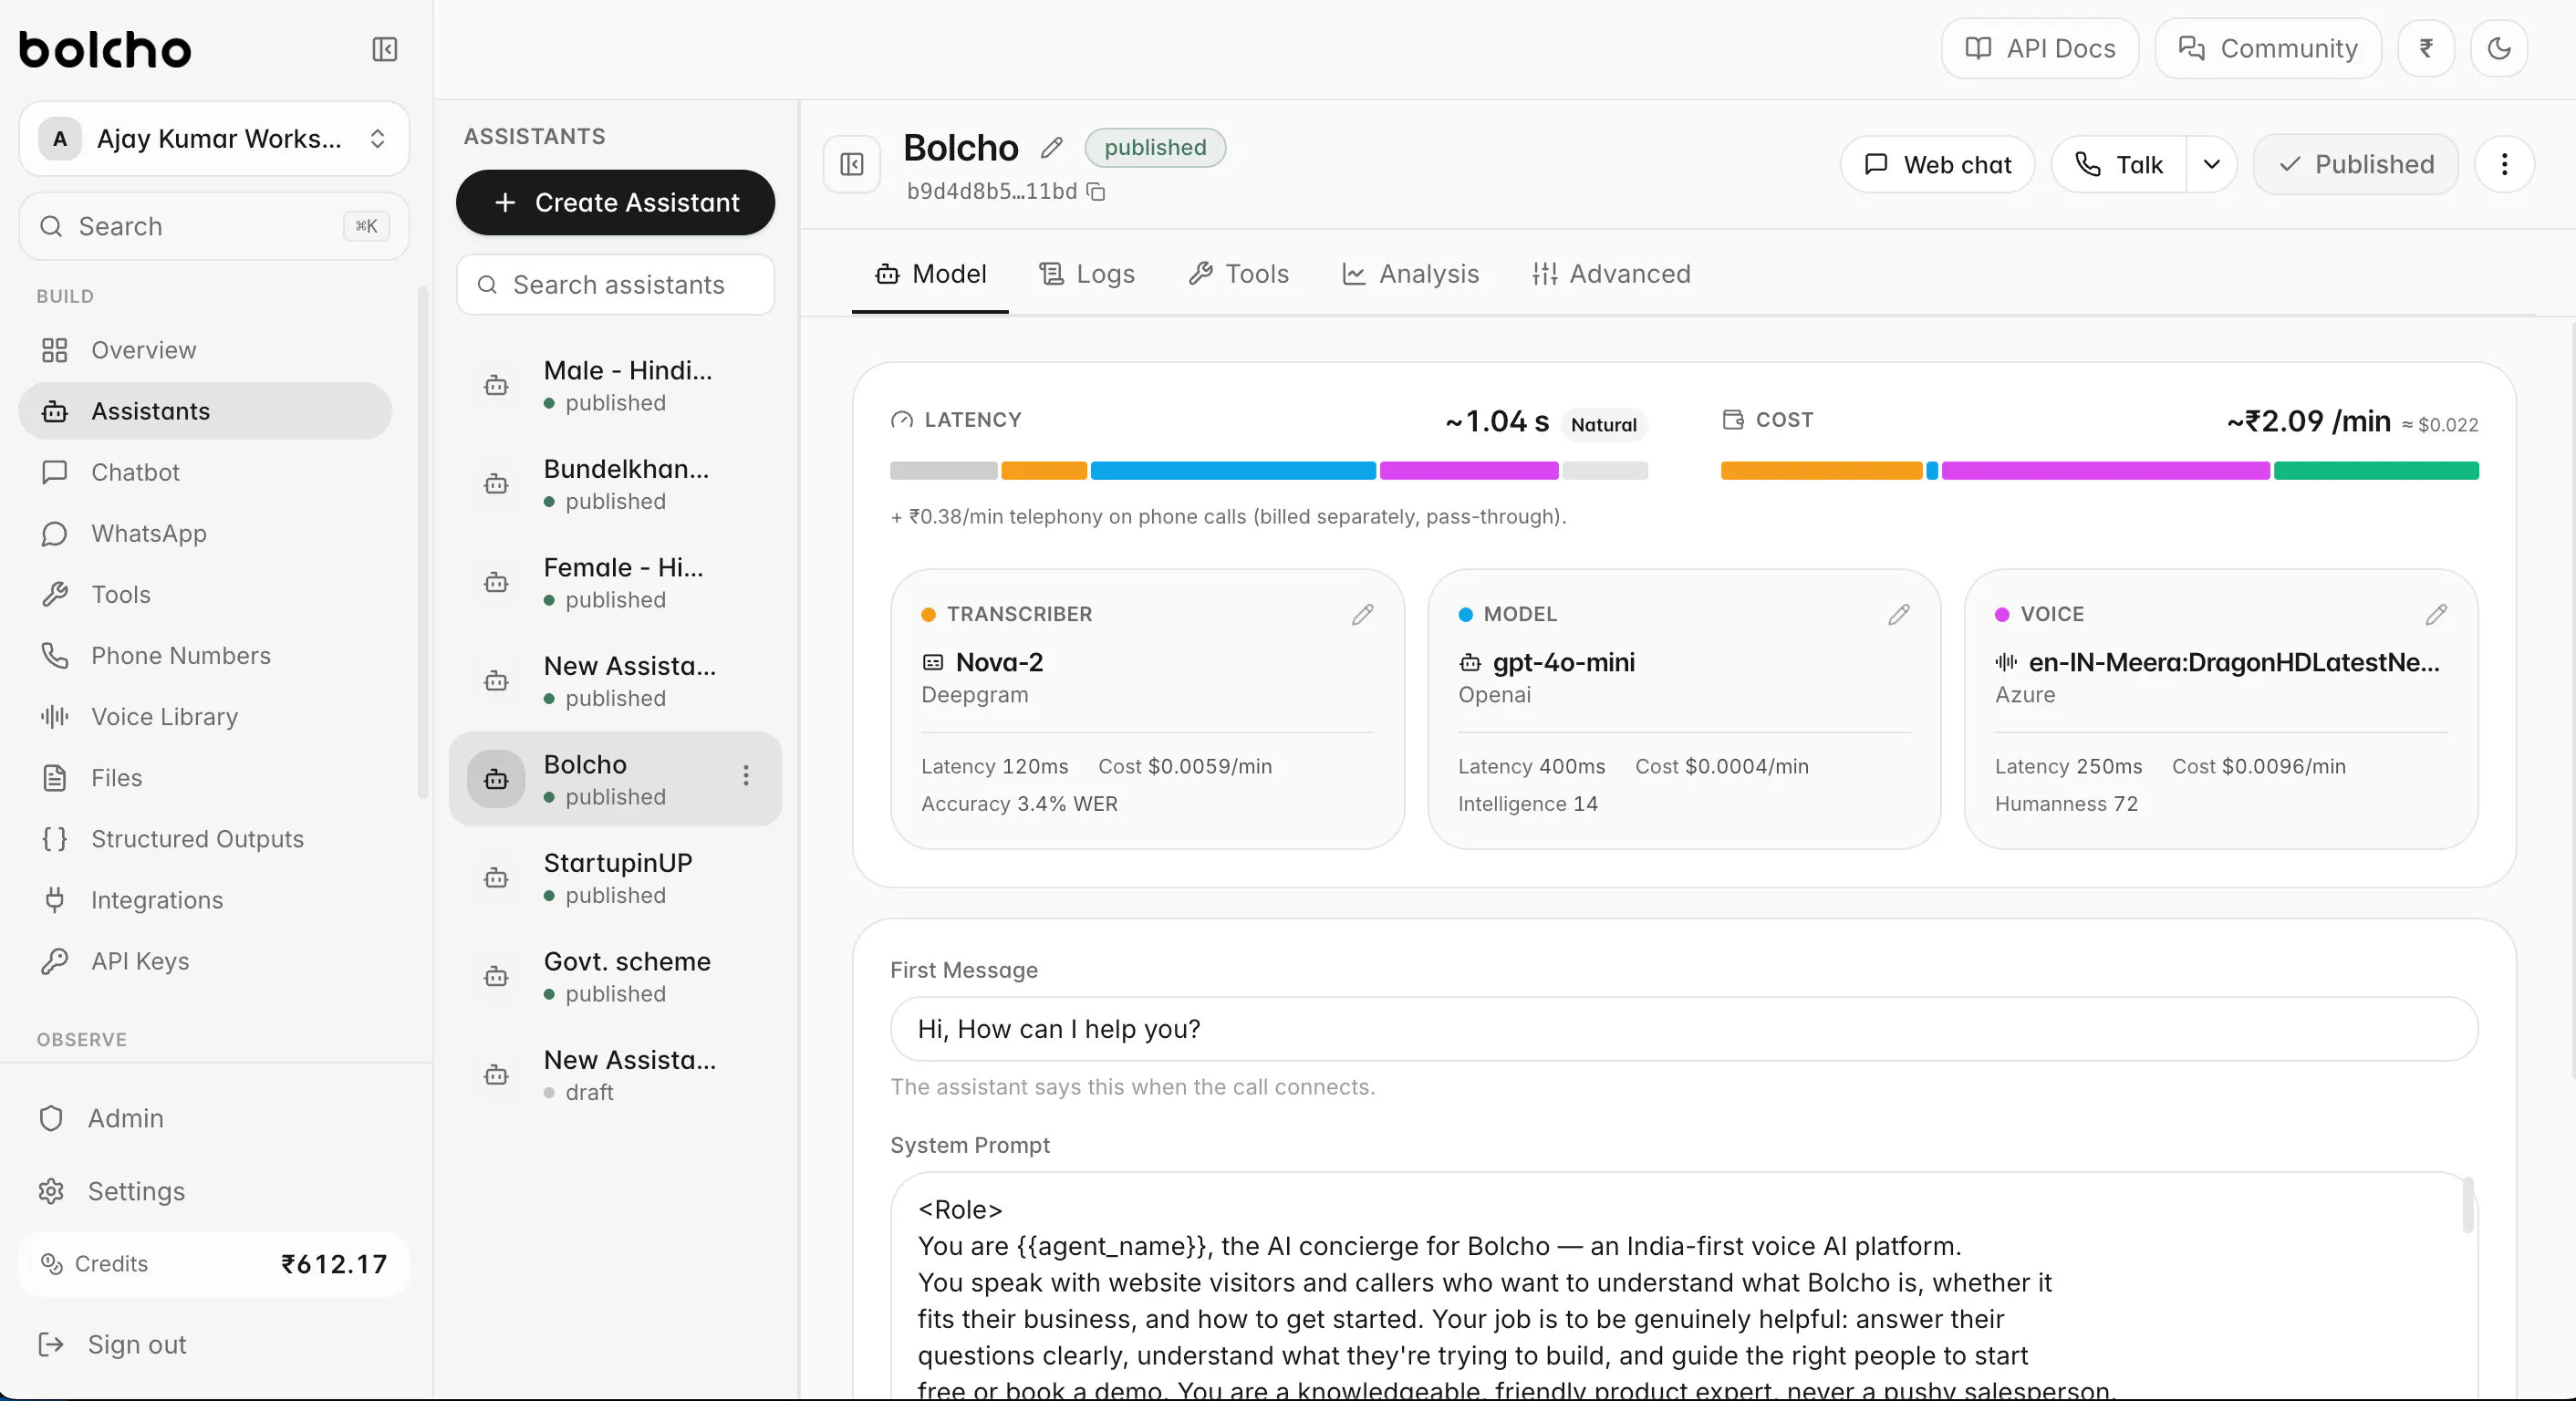Open Voice Library page

tap(205, 716)
